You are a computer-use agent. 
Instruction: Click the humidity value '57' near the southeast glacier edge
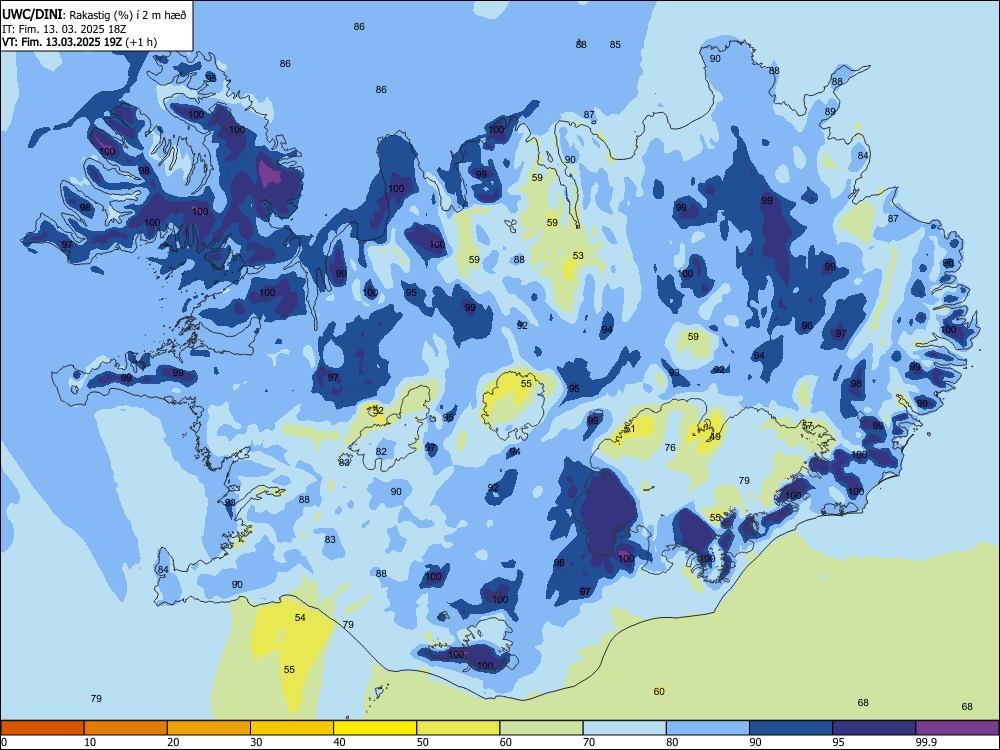[x=807, y=425]
